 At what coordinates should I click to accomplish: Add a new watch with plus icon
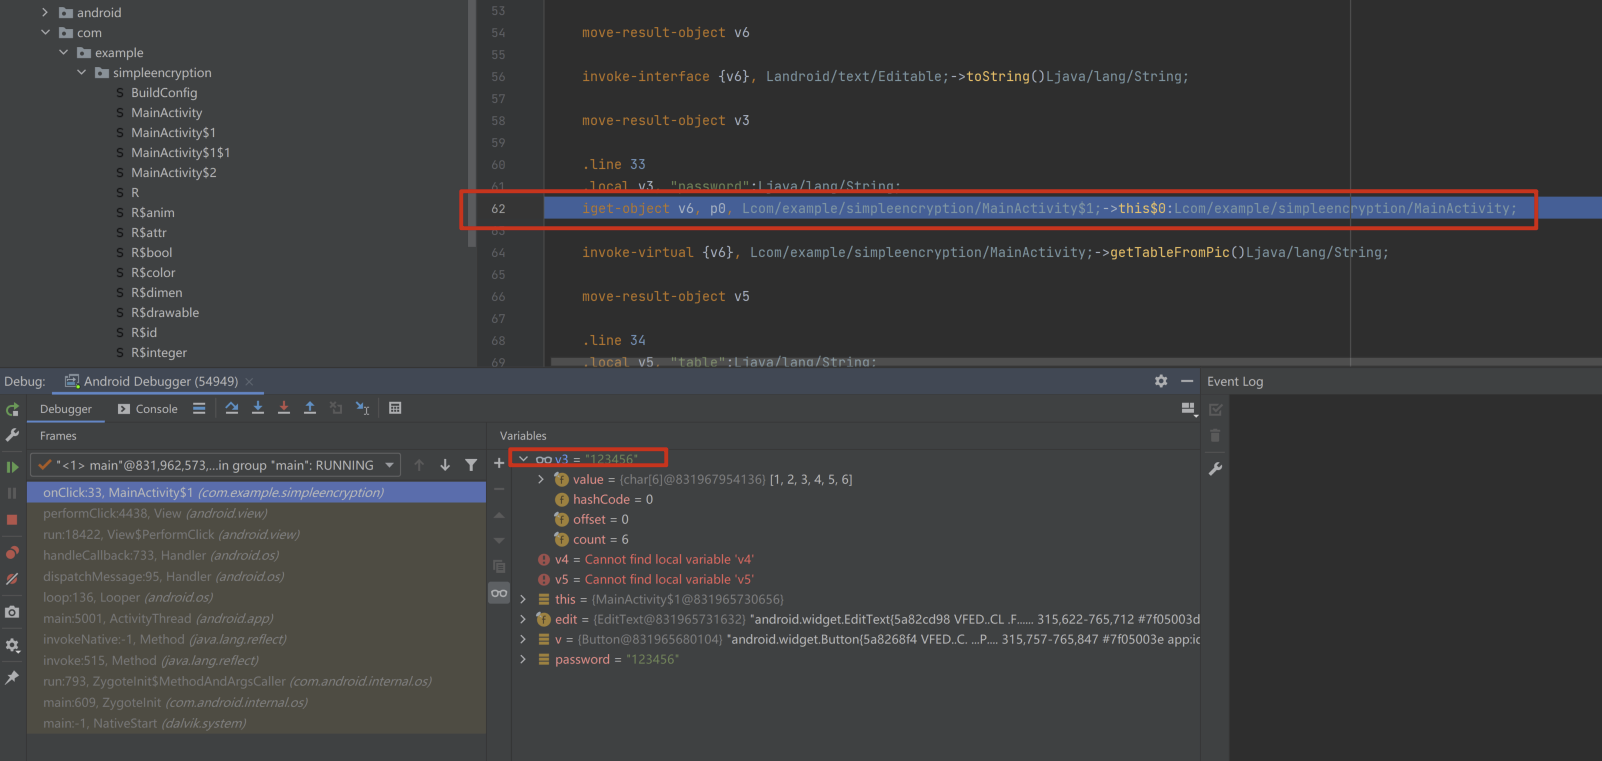click(x=499, y=463)
